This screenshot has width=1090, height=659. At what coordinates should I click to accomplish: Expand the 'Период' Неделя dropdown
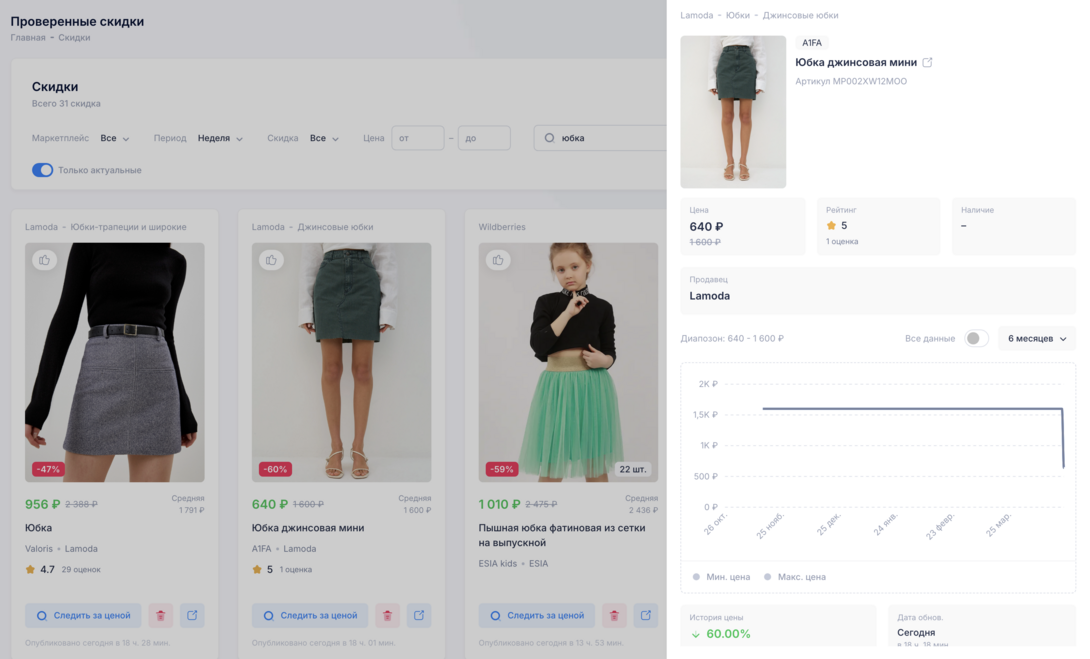coord(220,138)
